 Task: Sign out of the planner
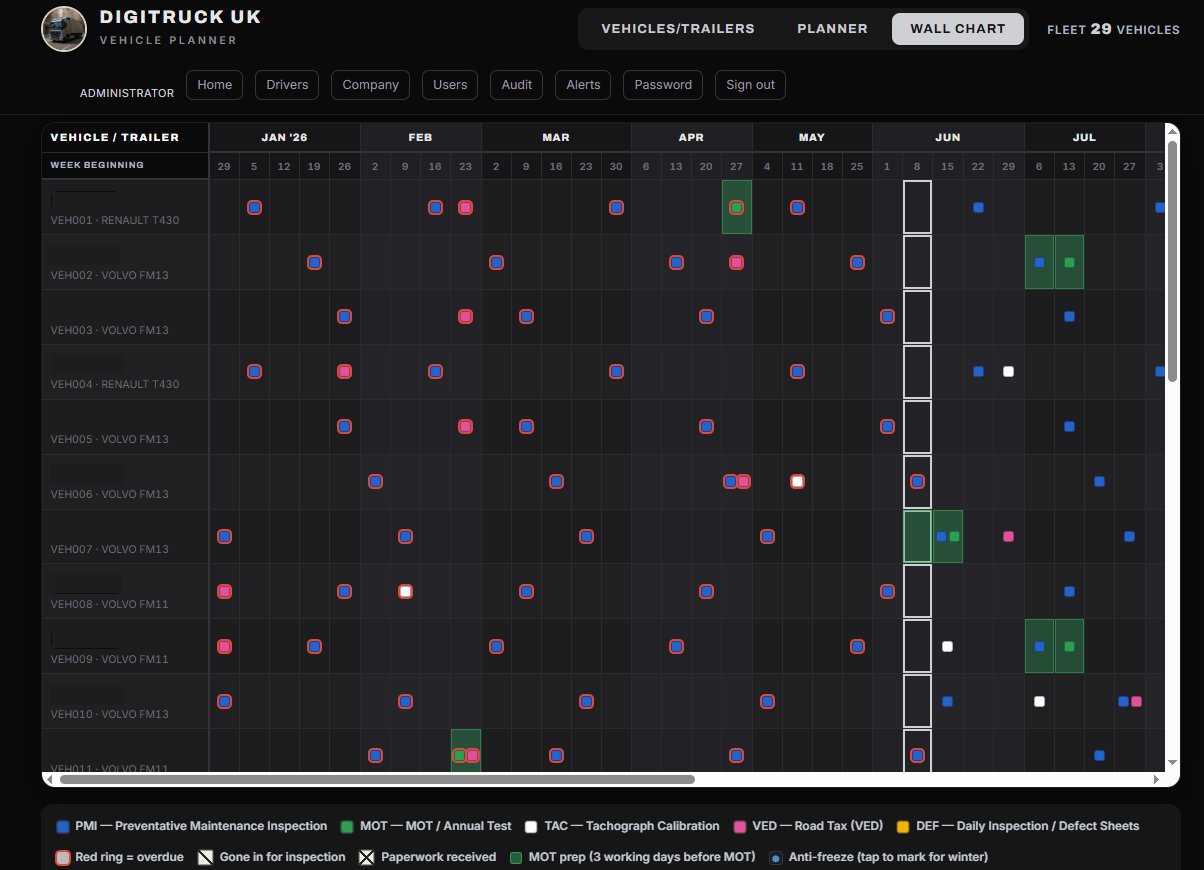(750, 85)
